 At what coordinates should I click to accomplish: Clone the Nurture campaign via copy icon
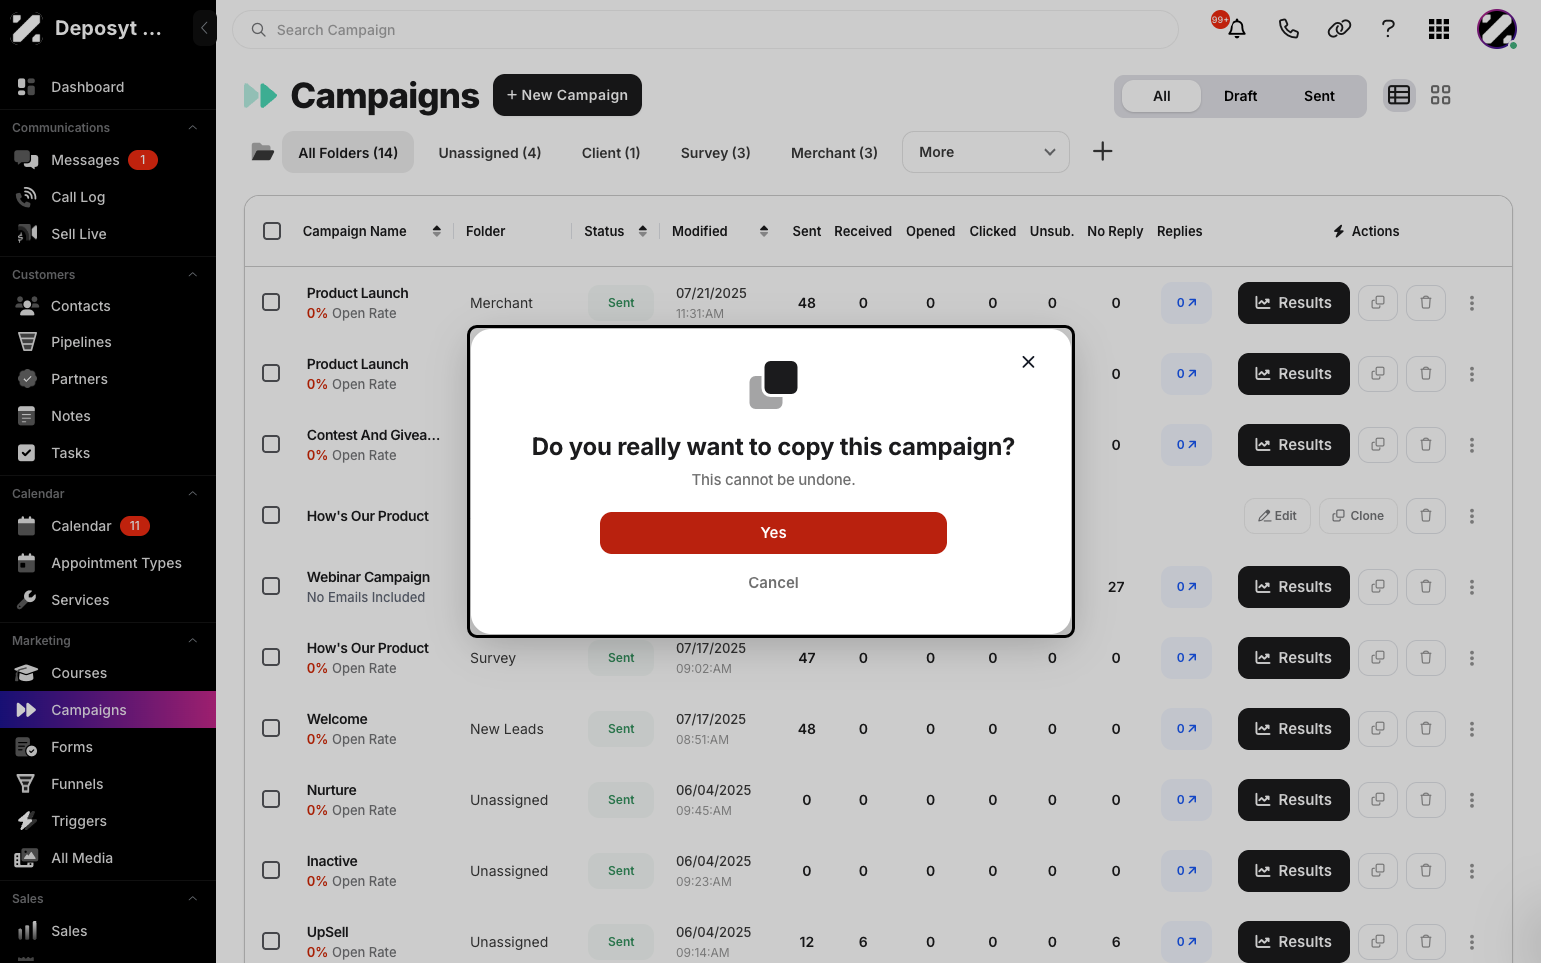click(x=1378, y=800)
